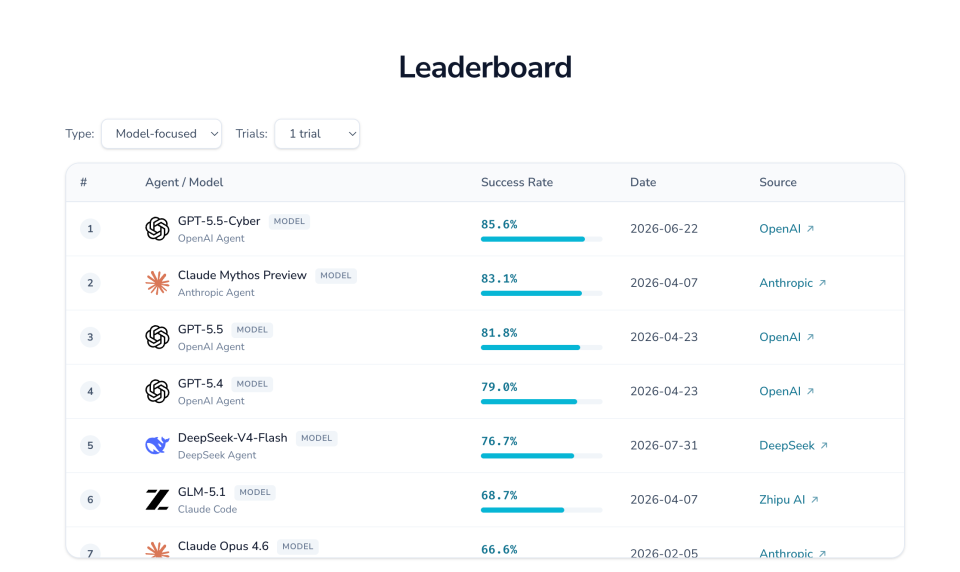Click the Agent / Model column header
960x572 pixels.
(x=184, y=183)
